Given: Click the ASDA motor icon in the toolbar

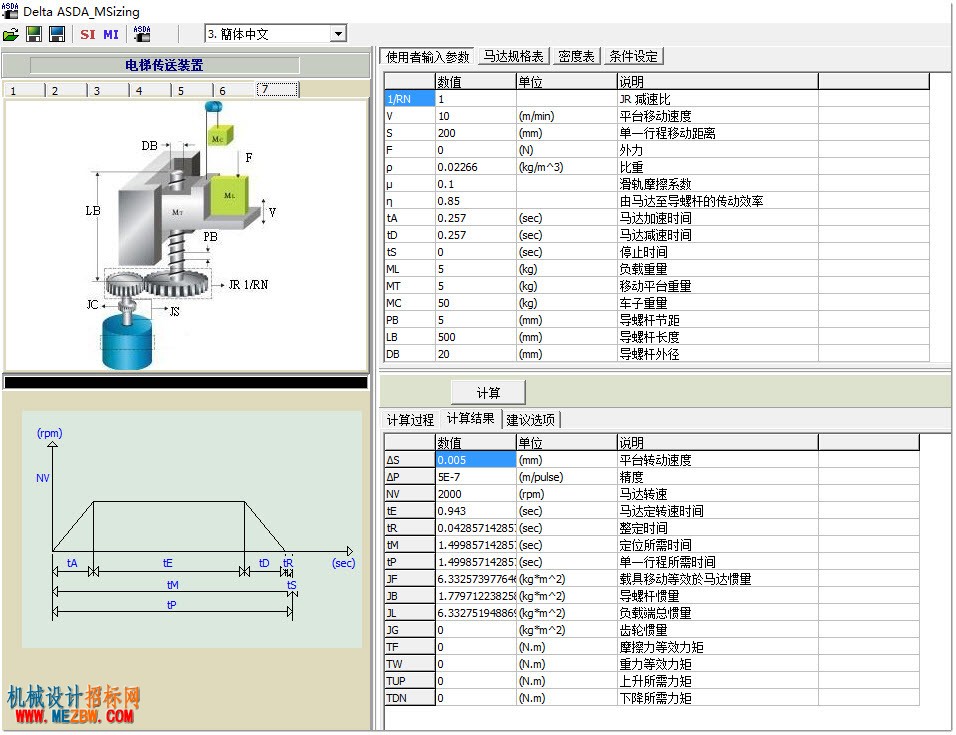Looking at the screenshot, I should coord(142,34).
